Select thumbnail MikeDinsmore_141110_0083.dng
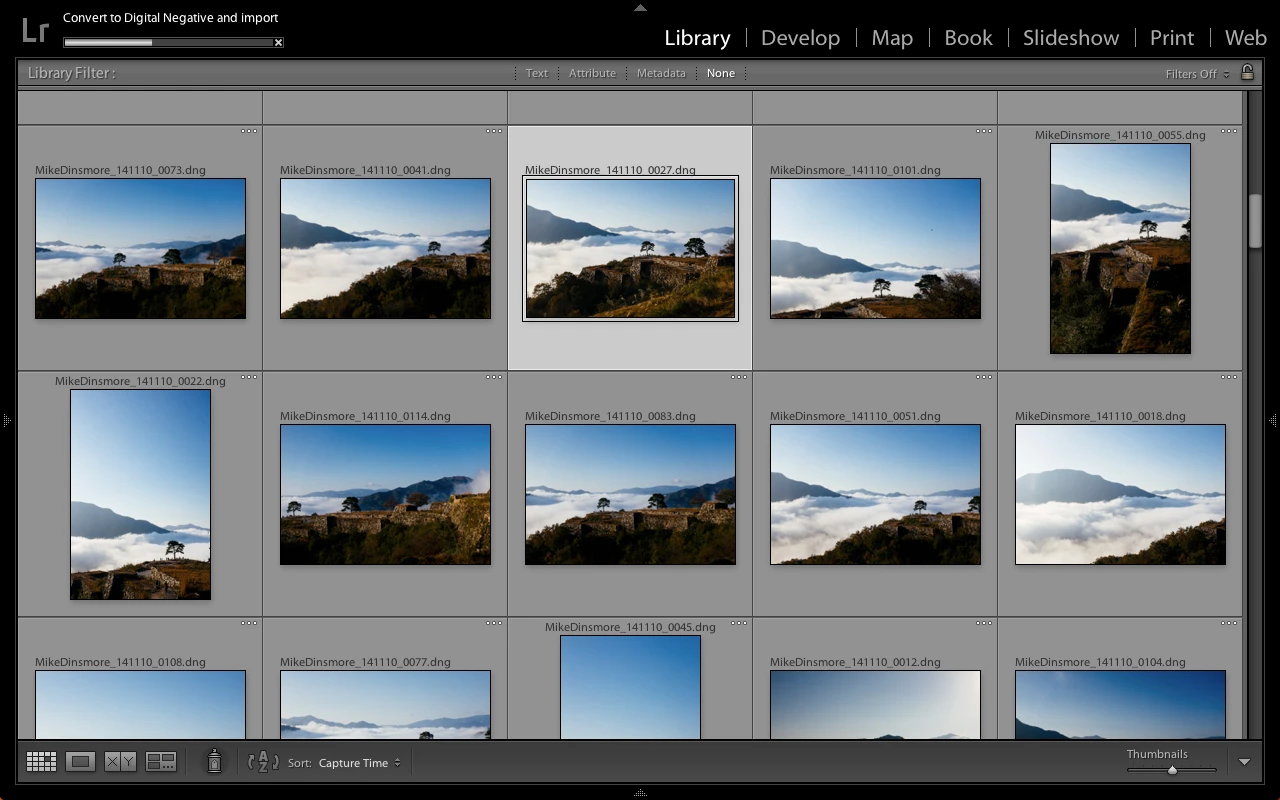Viewport: 1280px width, 800px height. 630,494
